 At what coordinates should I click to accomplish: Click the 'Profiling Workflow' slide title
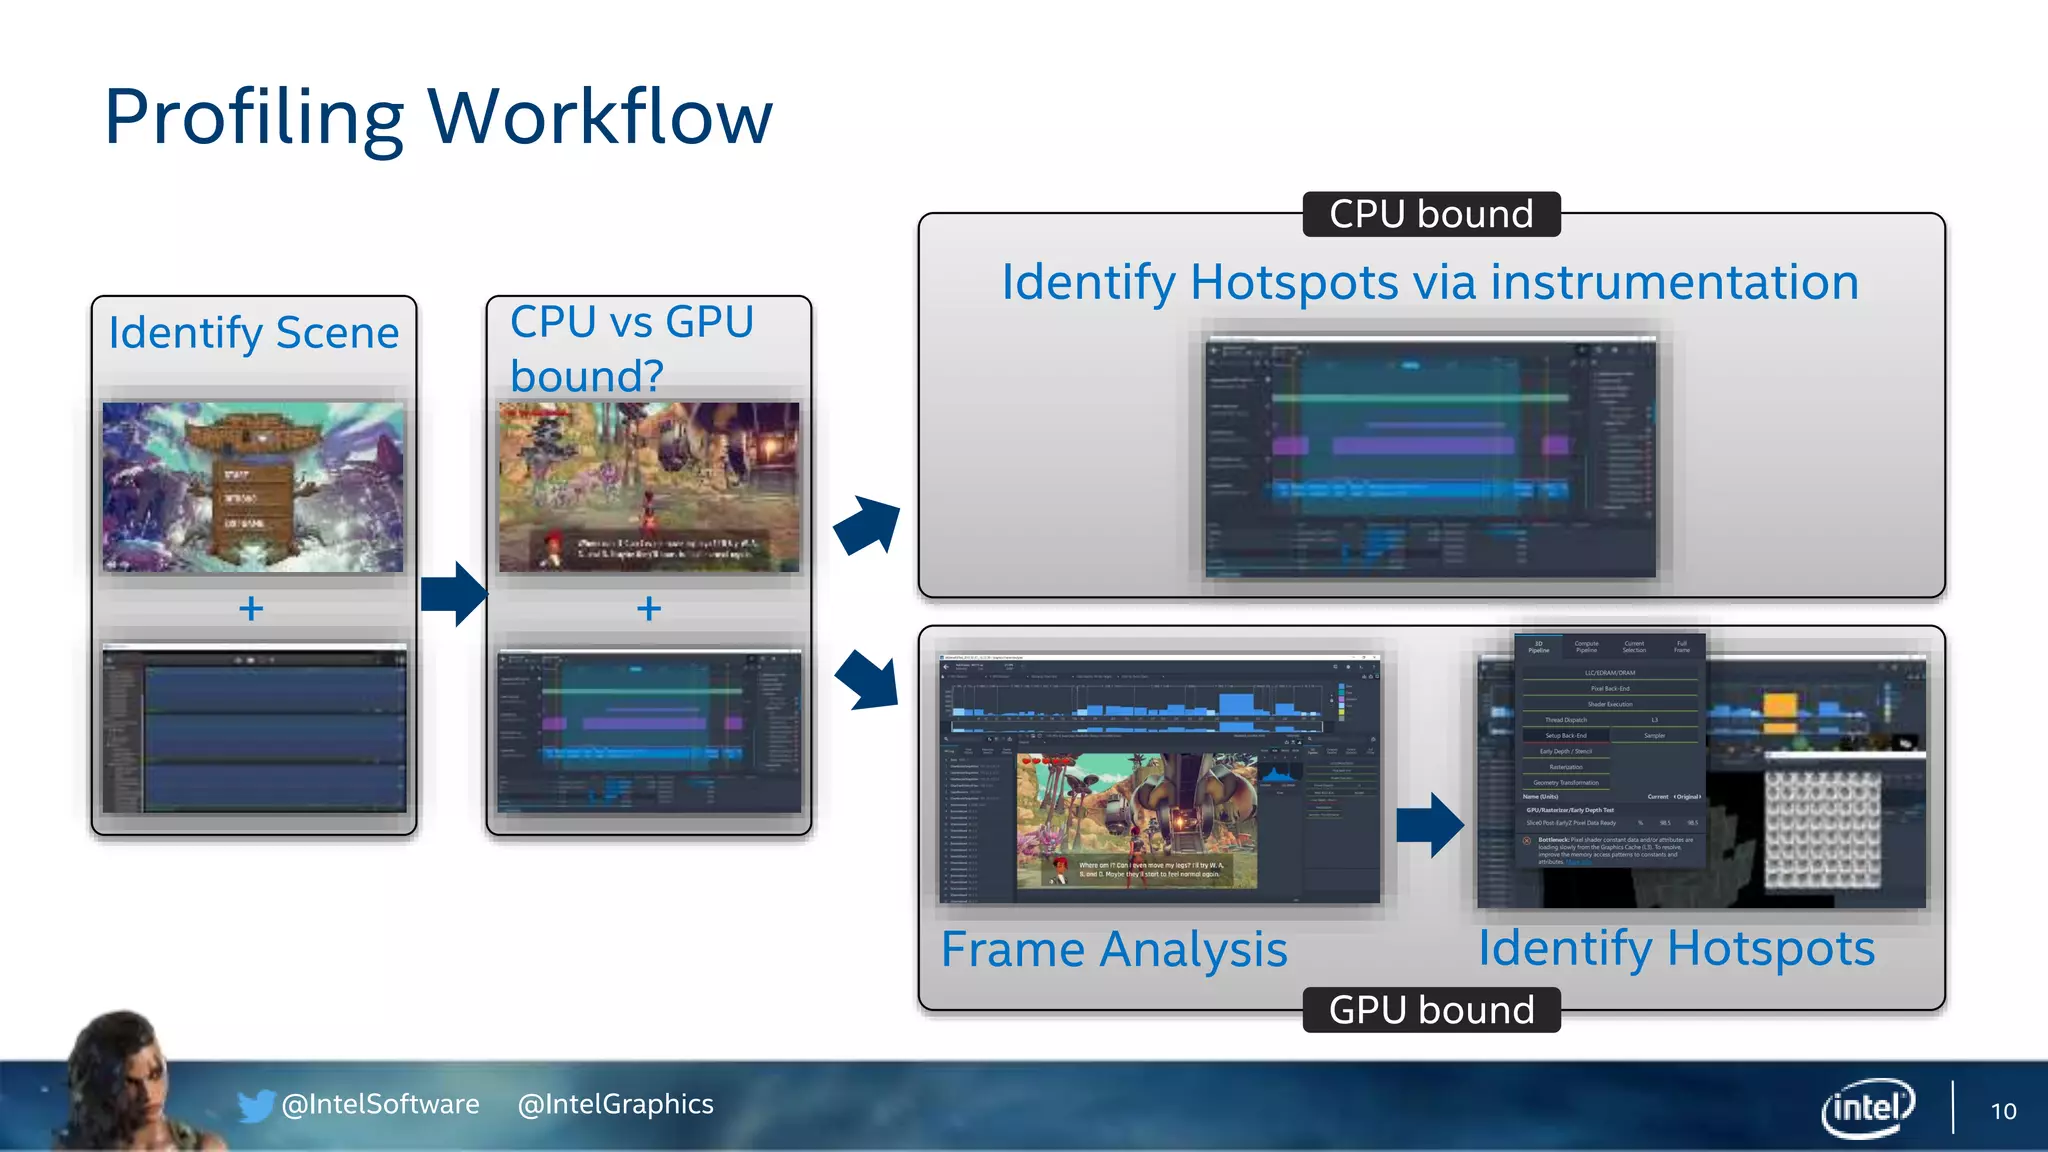pos(438,118)
